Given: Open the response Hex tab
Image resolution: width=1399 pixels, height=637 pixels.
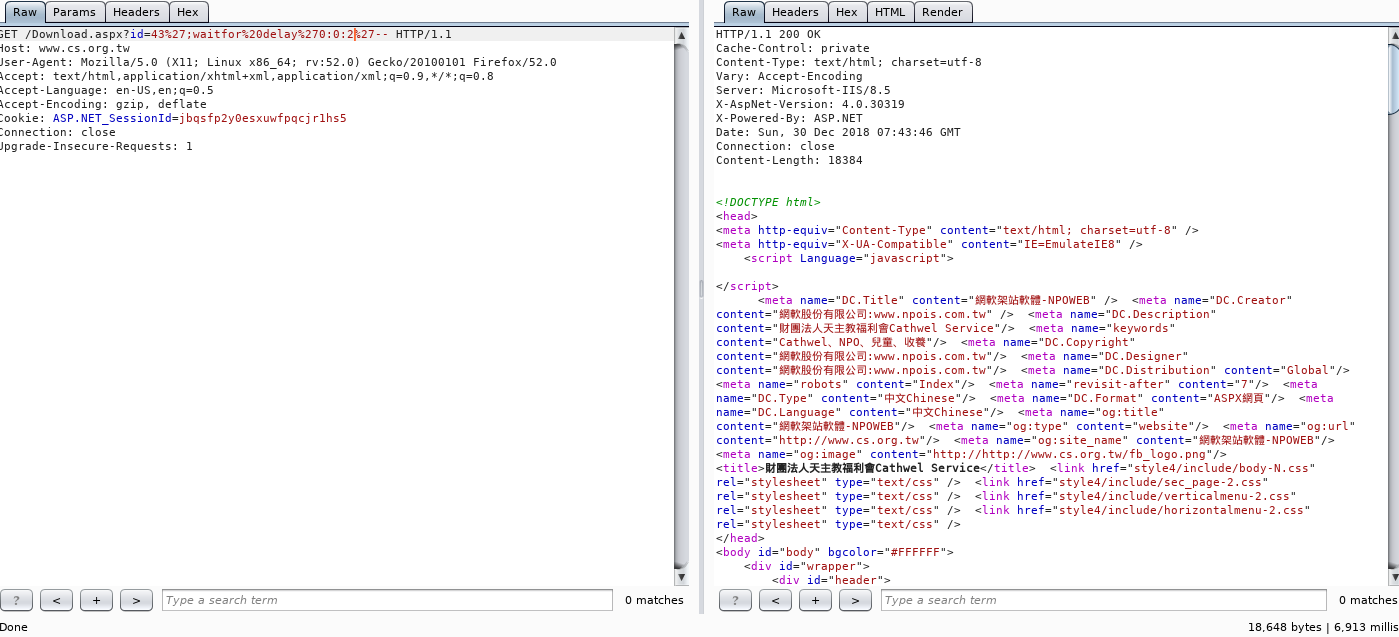Looking at the screenshot, I should [x=846, y=12].
